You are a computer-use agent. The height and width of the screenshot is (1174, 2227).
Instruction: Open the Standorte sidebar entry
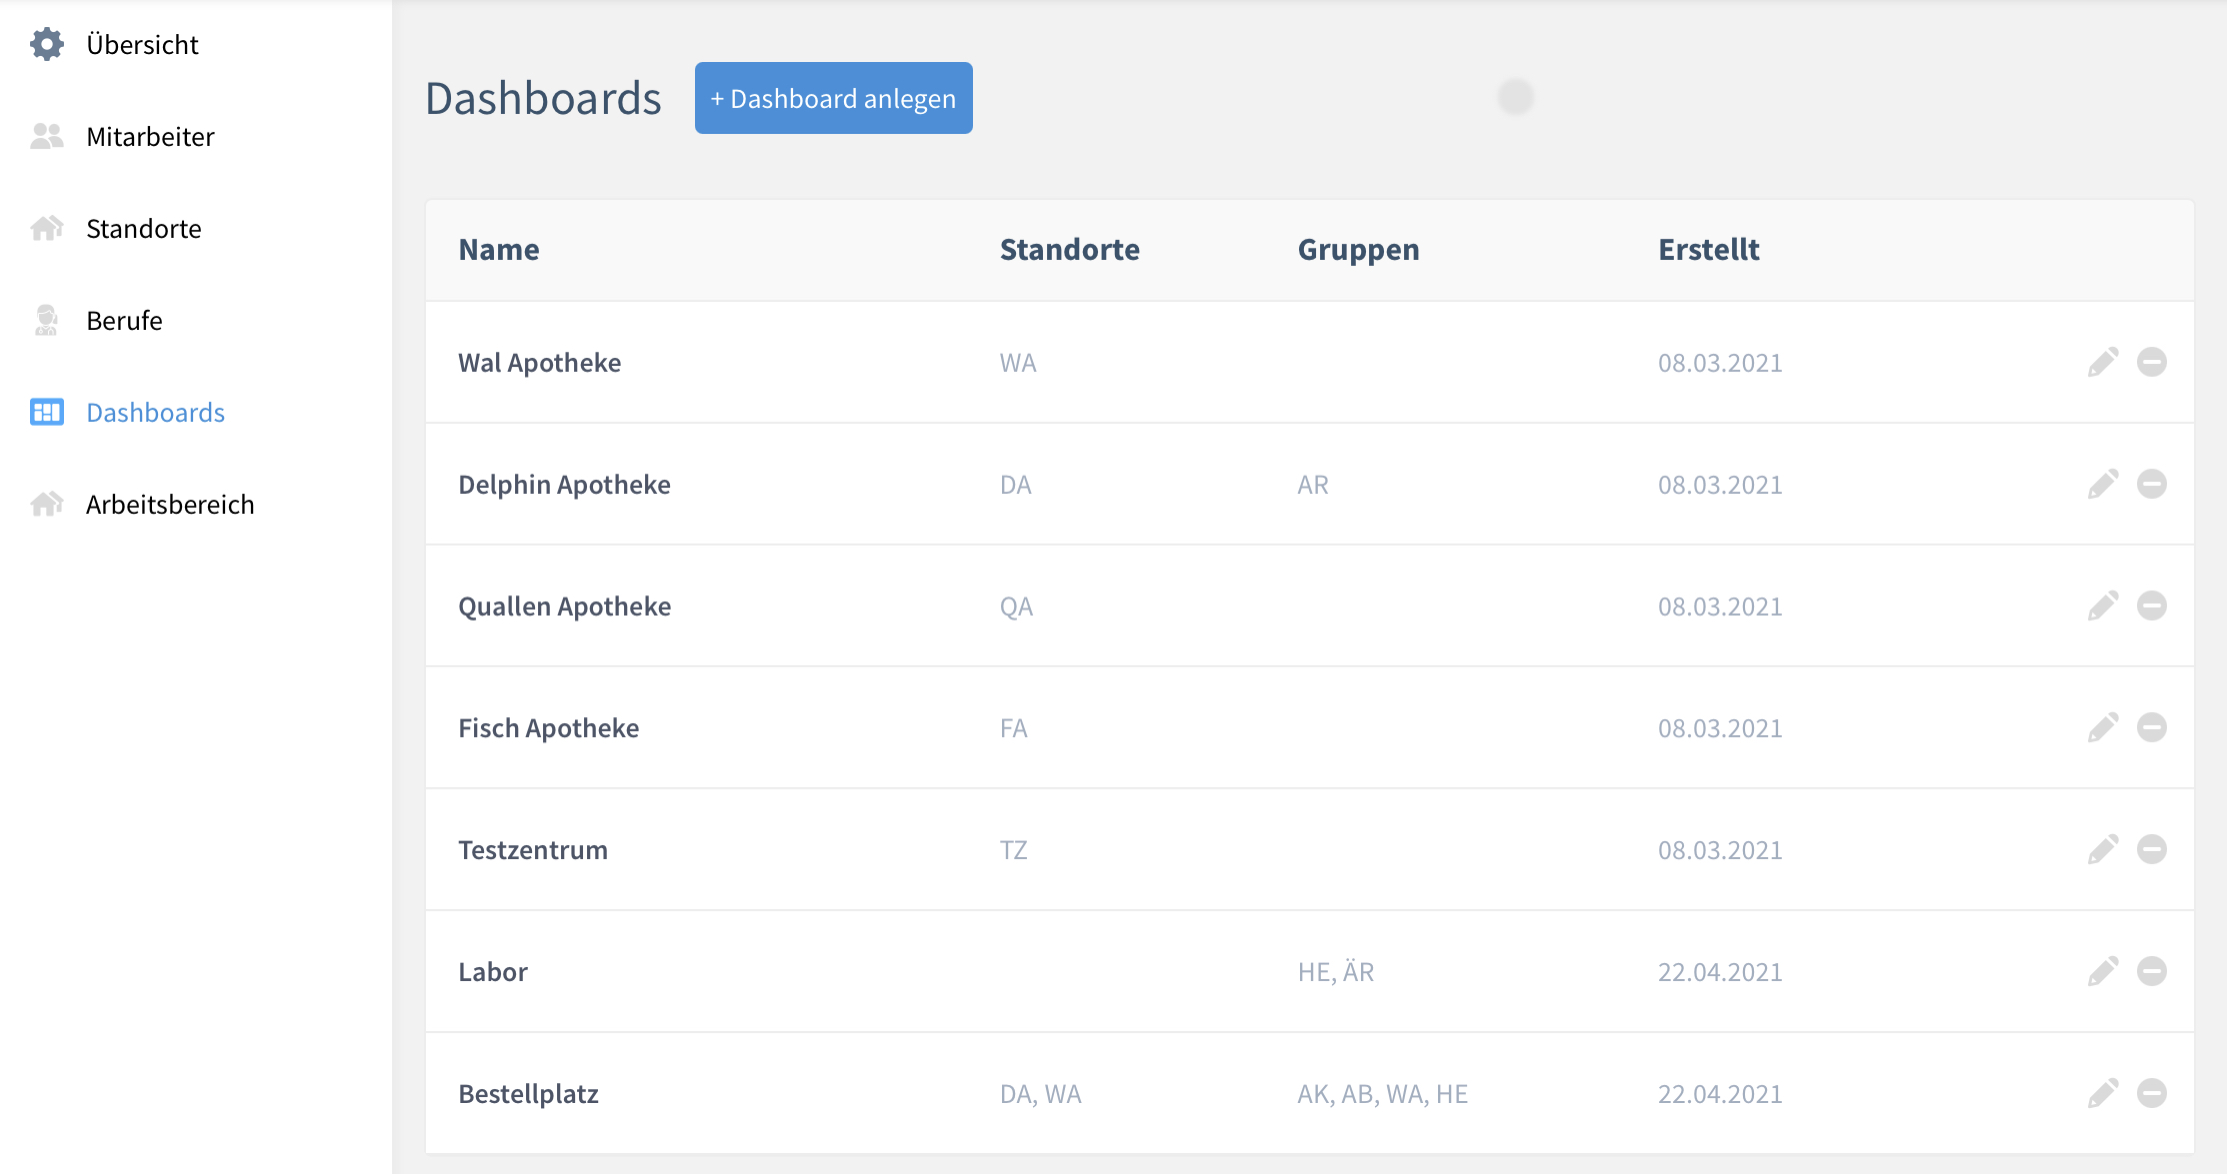144,228
